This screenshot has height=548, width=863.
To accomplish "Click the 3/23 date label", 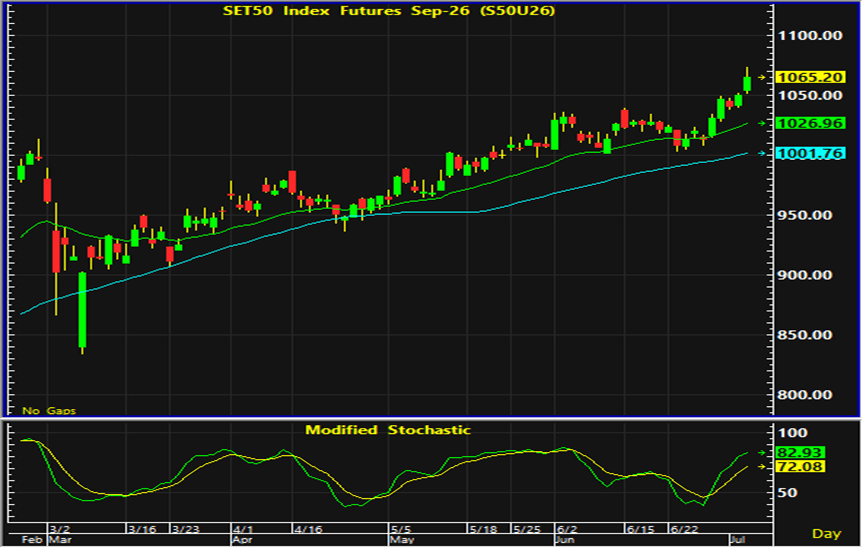I will click(x=186, y=529).
